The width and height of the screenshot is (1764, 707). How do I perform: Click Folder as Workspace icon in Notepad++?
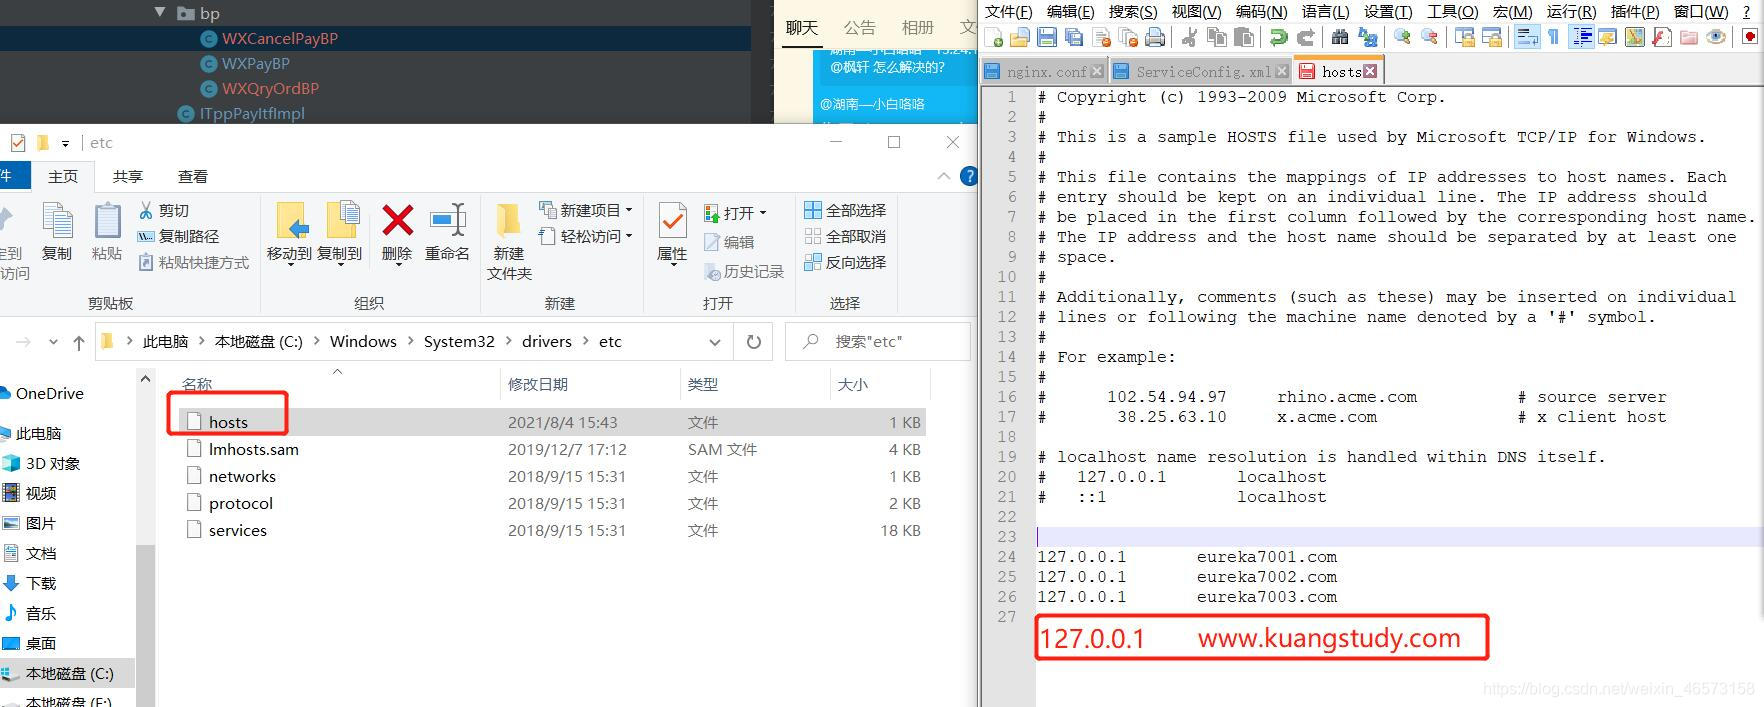(1688, 38)
